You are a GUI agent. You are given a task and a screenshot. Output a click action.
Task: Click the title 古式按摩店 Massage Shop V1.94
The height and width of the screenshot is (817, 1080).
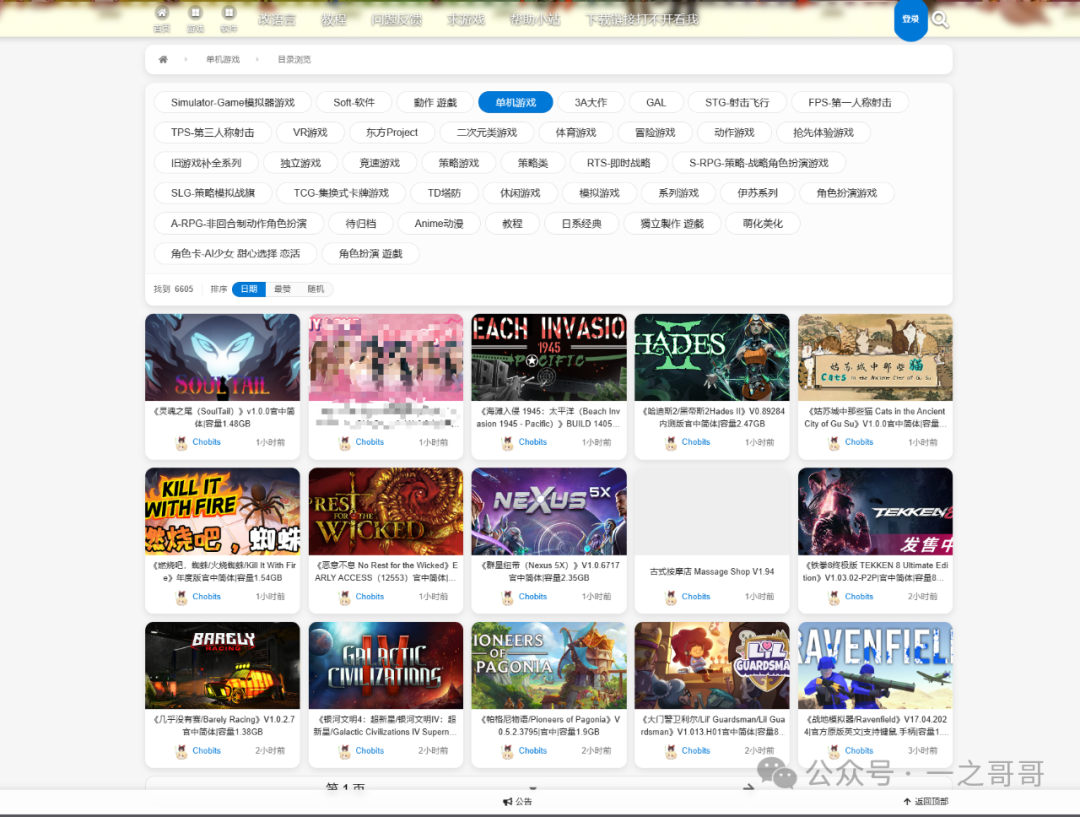712,572
